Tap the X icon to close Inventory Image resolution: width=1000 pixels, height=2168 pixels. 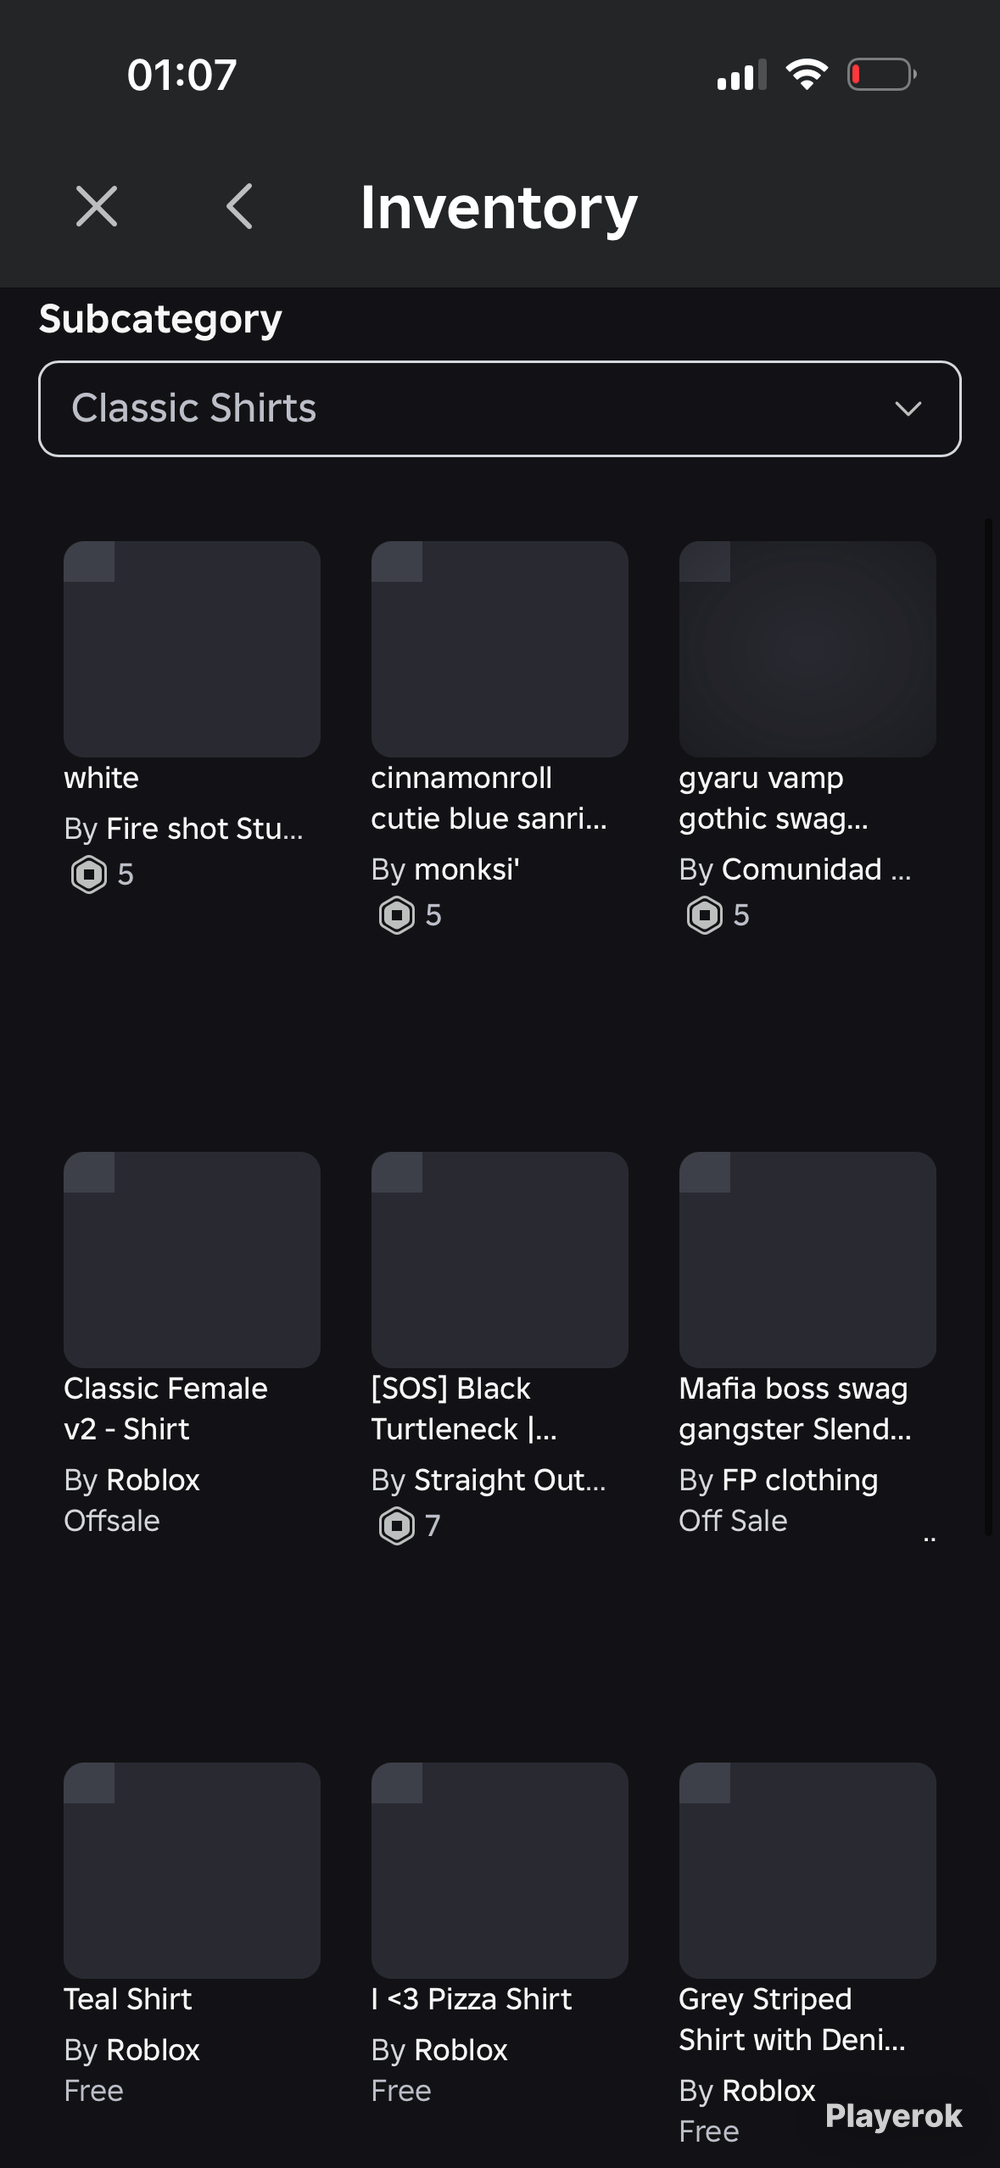click(97, 207)
